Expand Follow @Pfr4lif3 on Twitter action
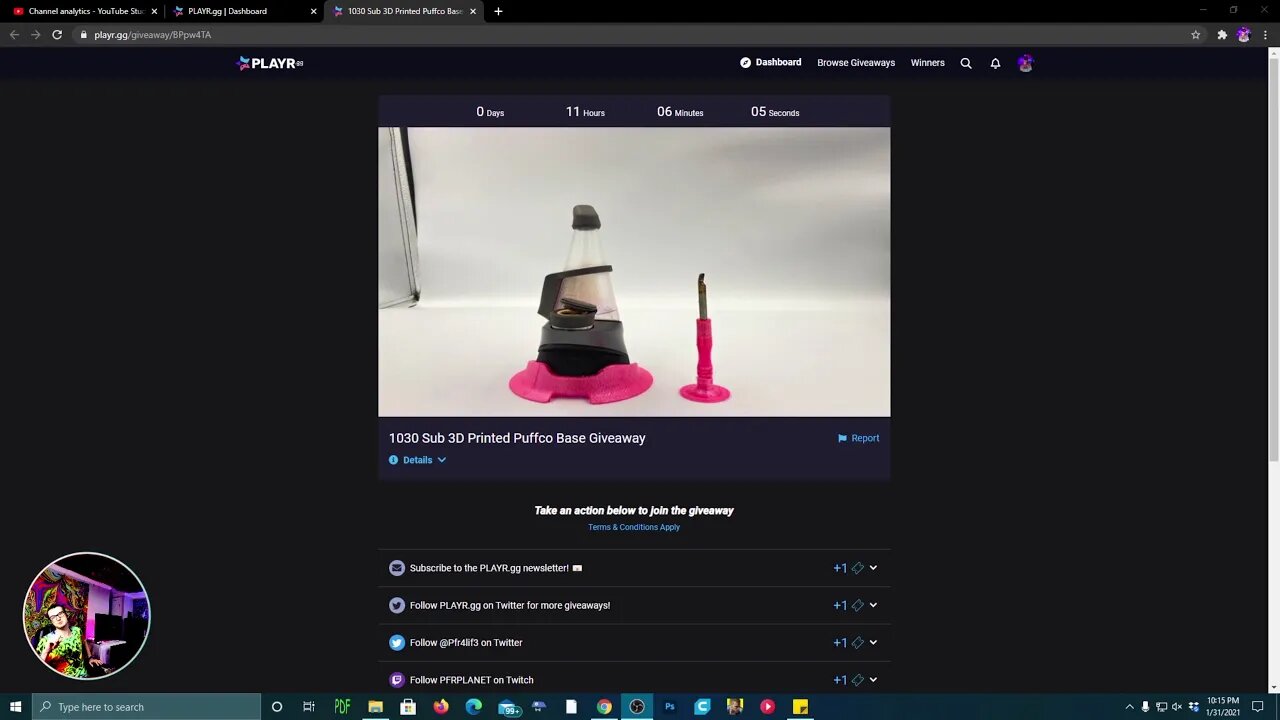The height and width of the screenshot is (720, 1280). tap(873, 643)
